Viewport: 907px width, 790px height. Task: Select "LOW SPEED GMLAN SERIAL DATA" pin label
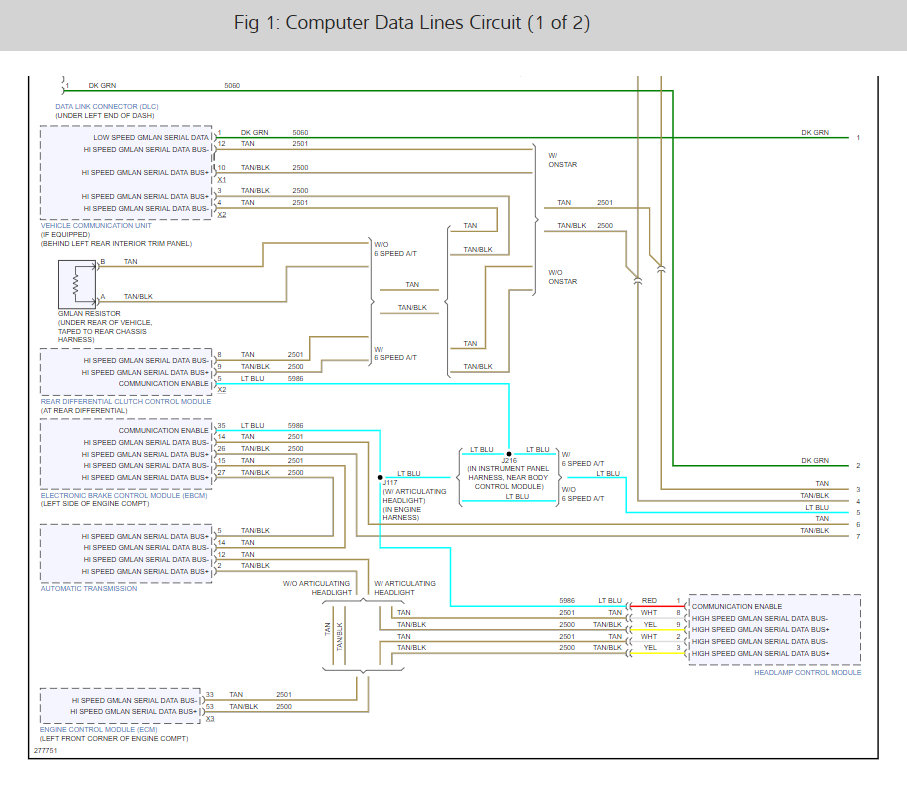click(151, 138)
